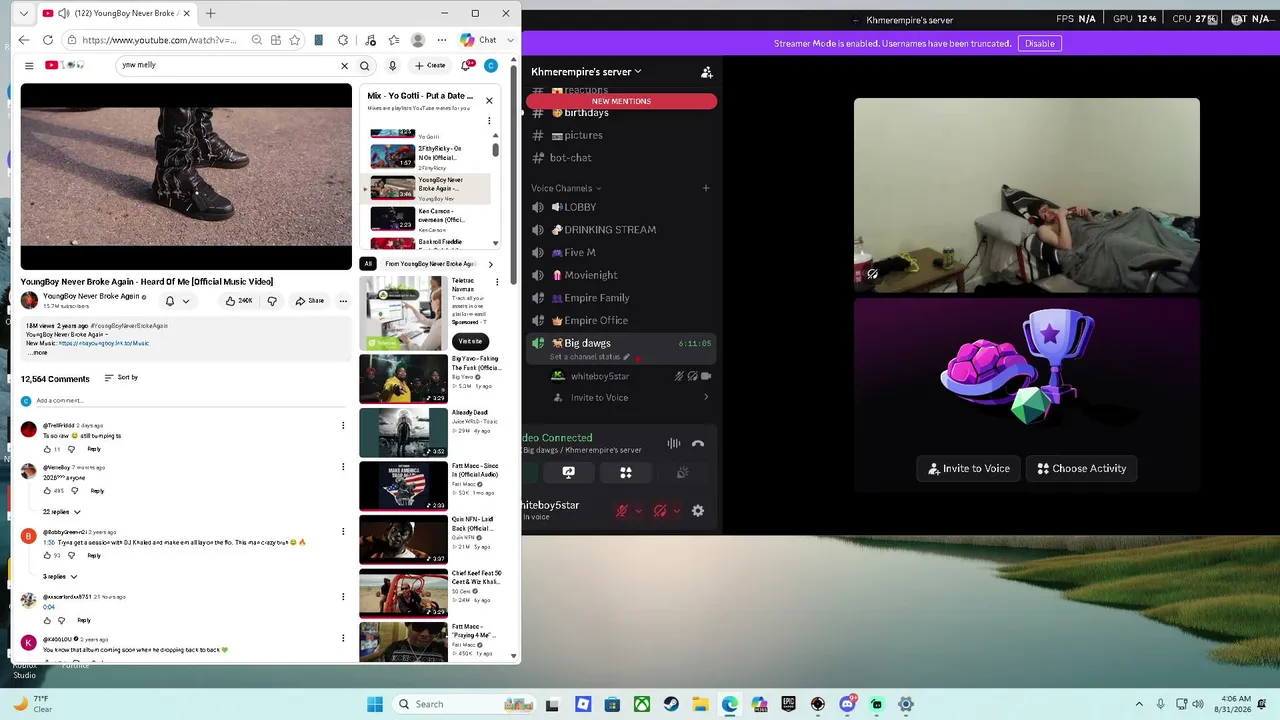The width and height of the screenshot is (1280, 720).
Task: Open Discord user settings gear
Action: point(698,511)
